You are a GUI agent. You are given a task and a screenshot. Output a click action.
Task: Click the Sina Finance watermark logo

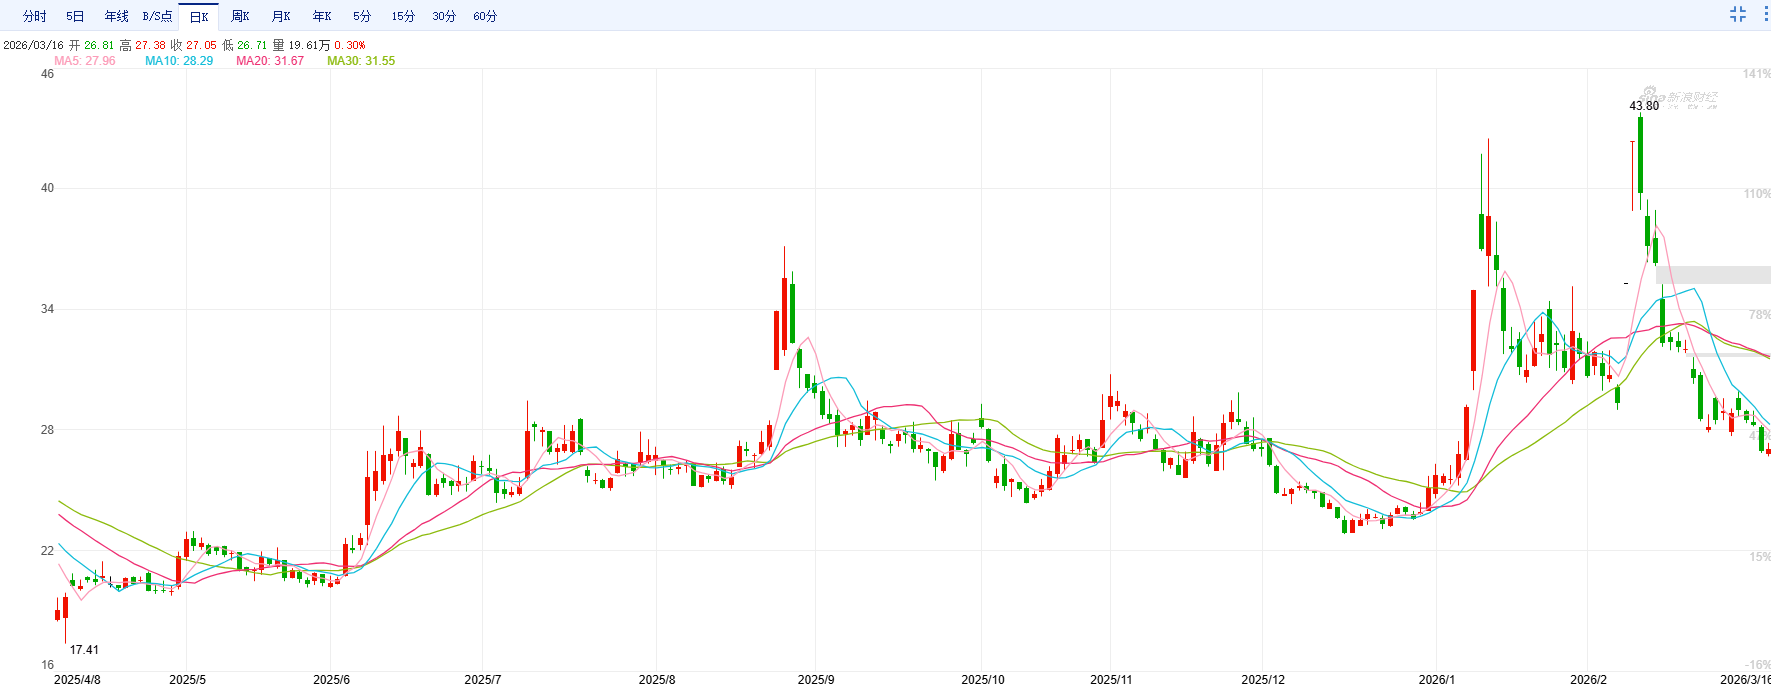pos(1680,98)
